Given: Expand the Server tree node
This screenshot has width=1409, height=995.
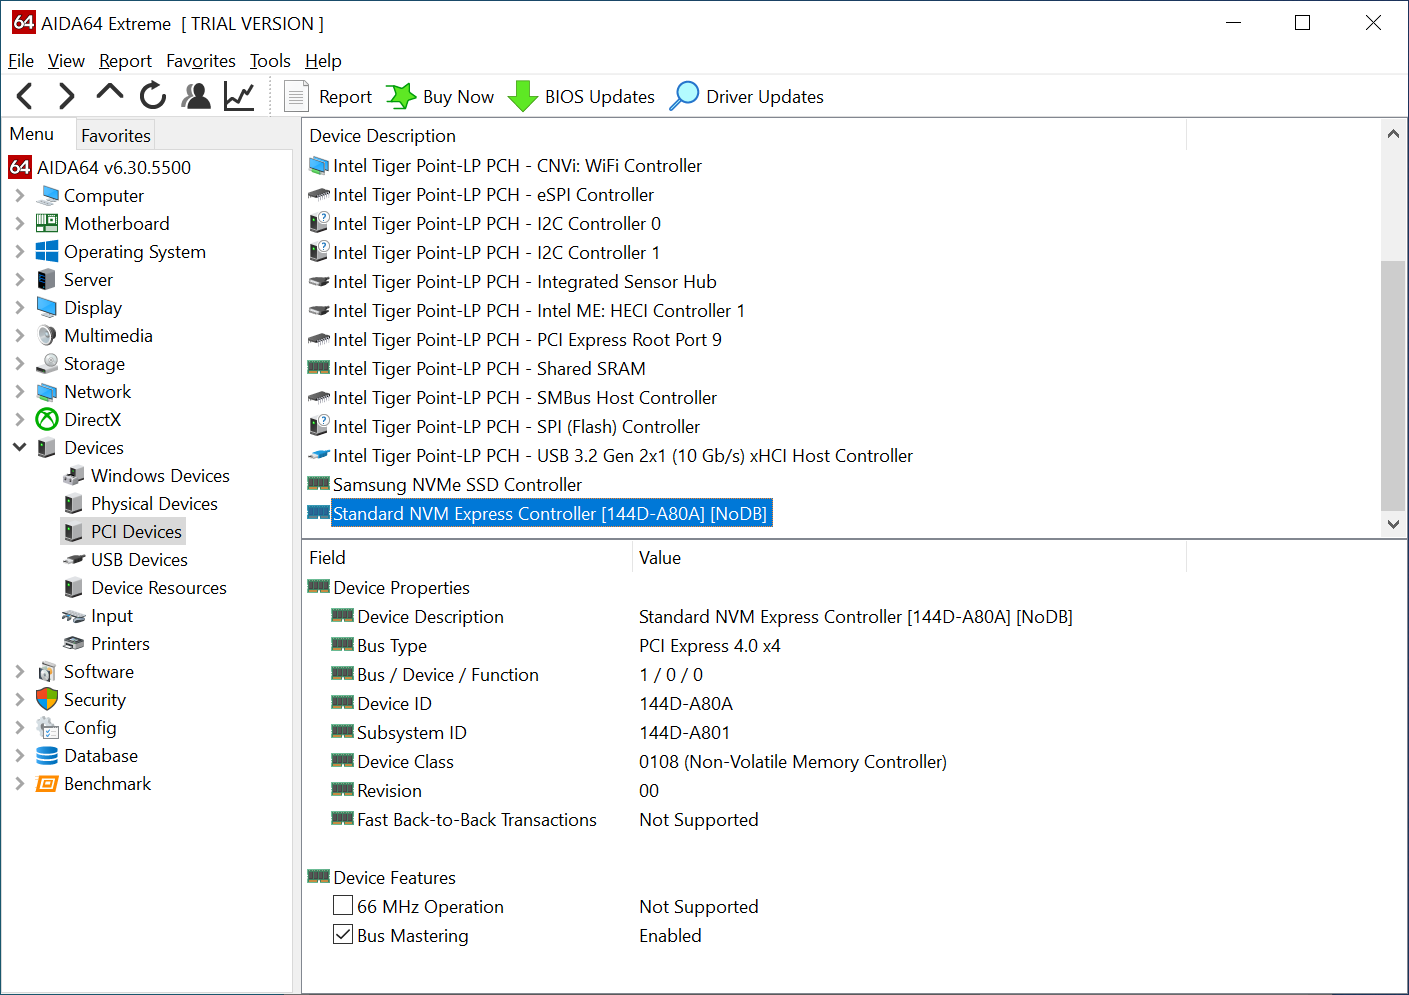Looking at the screenshot, I should (20, 280).
